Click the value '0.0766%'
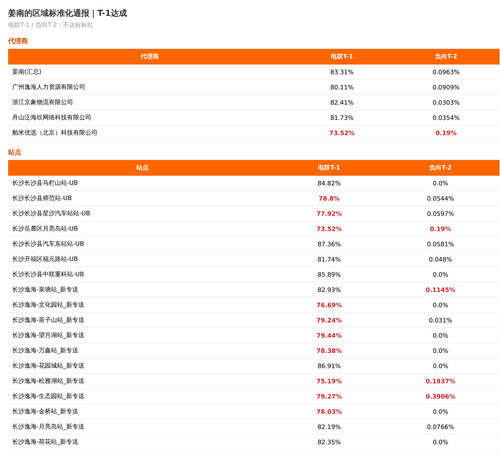500x458 pixels. tap(440, 427)
